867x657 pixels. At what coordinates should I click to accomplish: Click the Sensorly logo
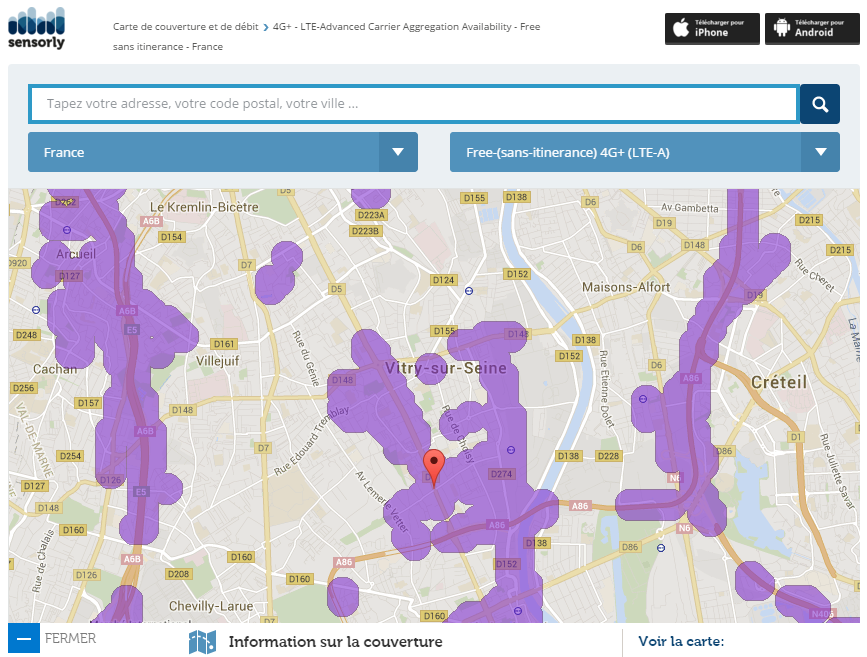click(36, 28)
